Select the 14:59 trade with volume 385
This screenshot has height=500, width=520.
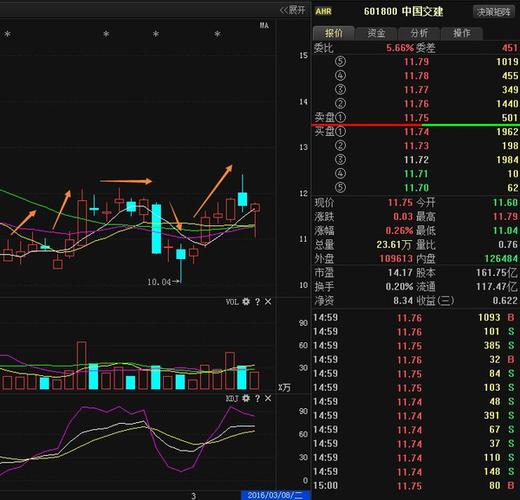point(416,346)
